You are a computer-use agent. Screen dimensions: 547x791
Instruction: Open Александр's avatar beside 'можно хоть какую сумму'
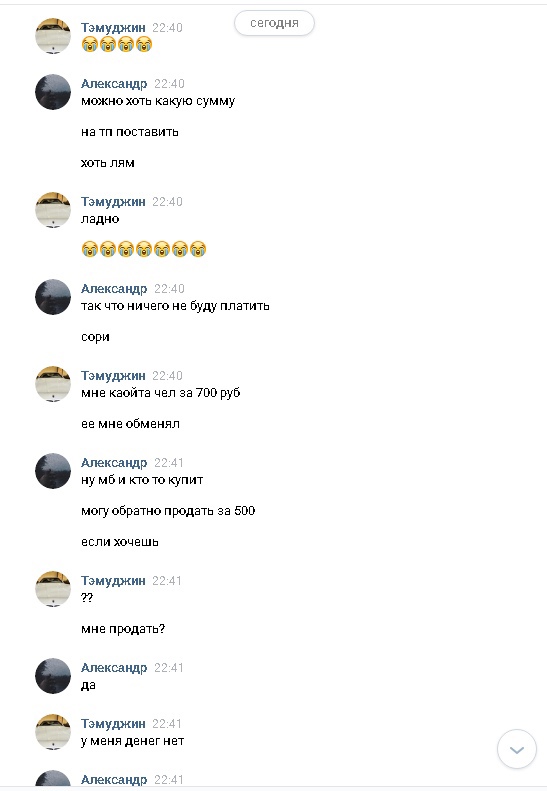53,92
